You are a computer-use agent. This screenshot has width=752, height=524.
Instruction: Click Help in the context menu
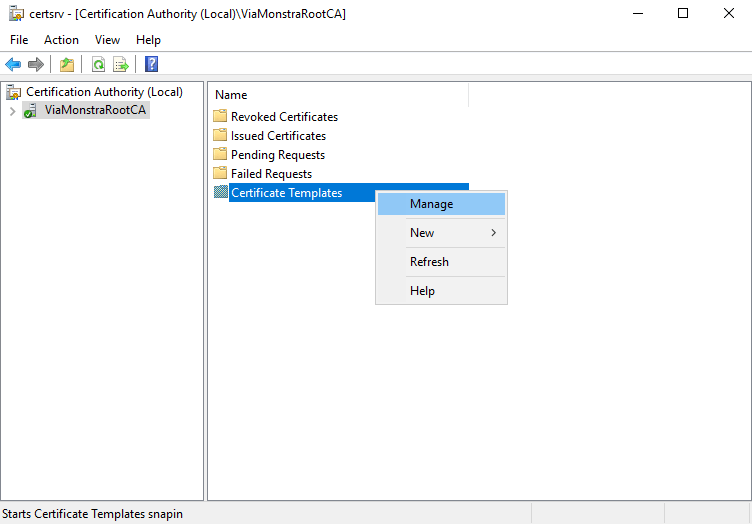422,291
